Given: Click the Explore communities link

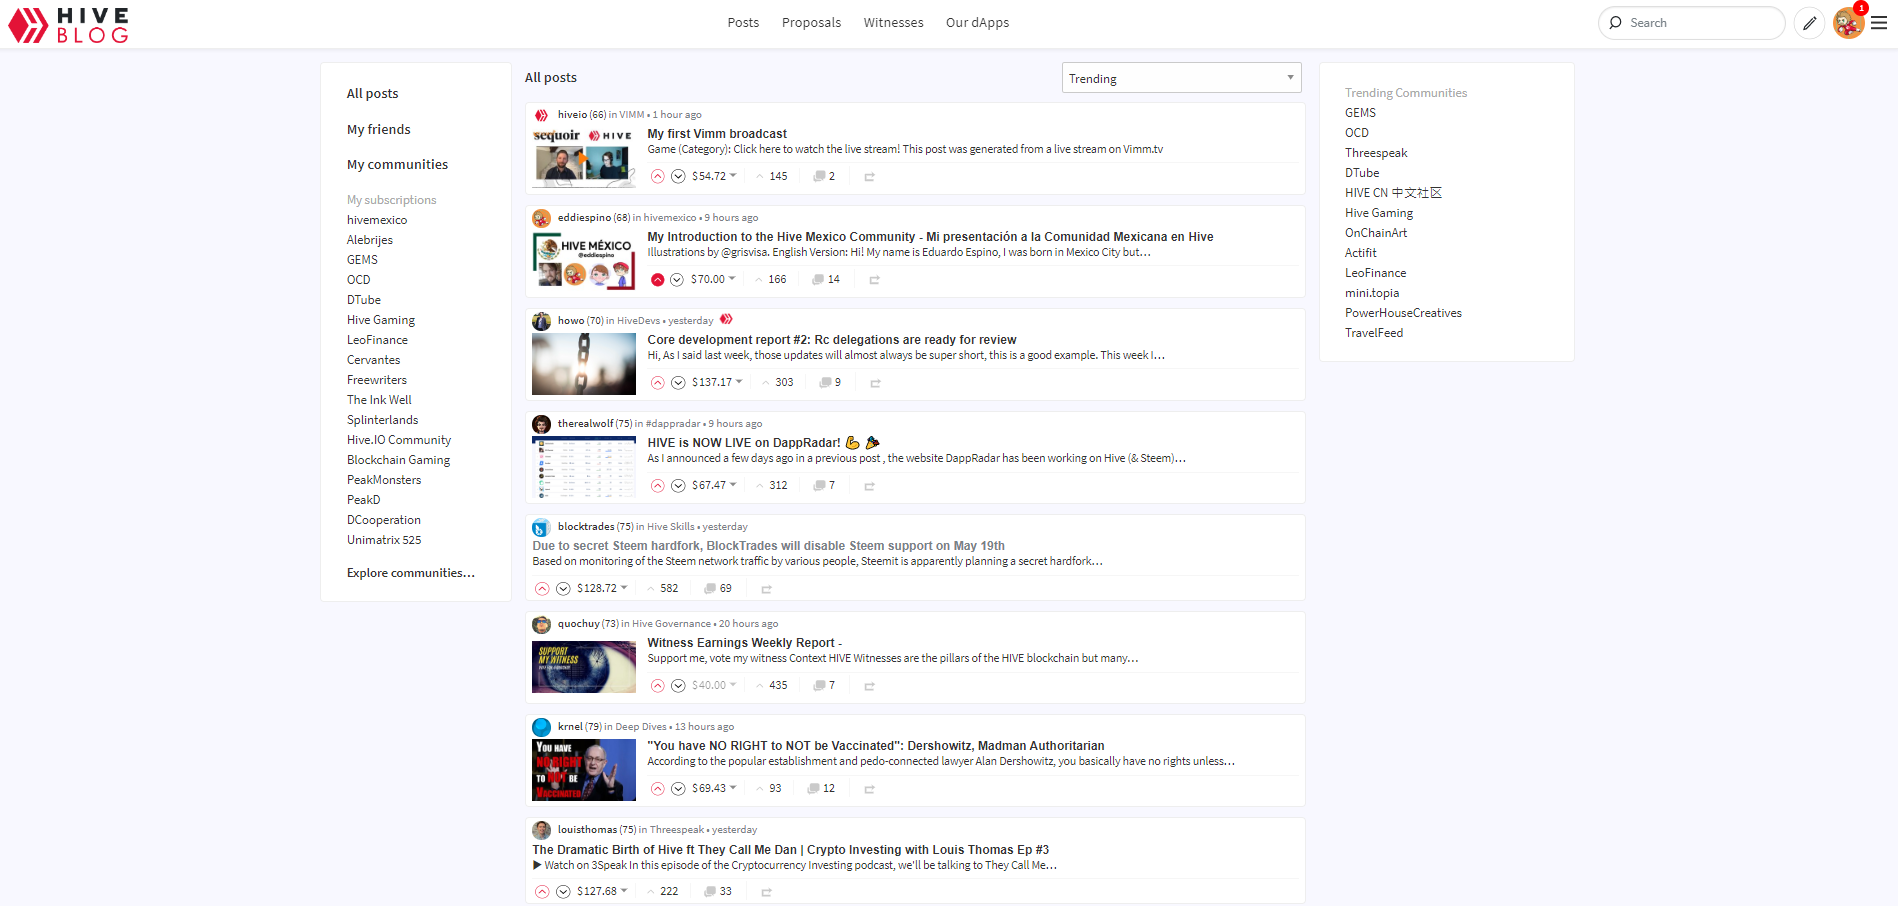Looking at the screenshot, I should tap(410, 573).
